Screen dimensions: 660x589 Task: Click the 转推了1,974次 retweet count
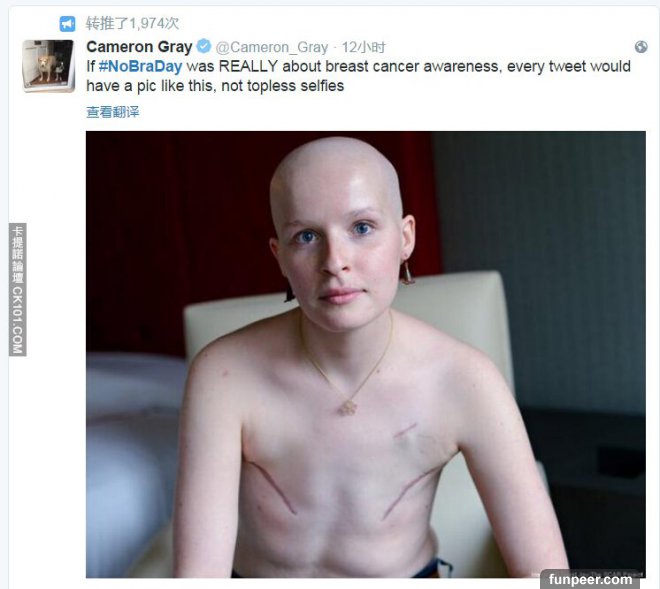tap(132, 24)
